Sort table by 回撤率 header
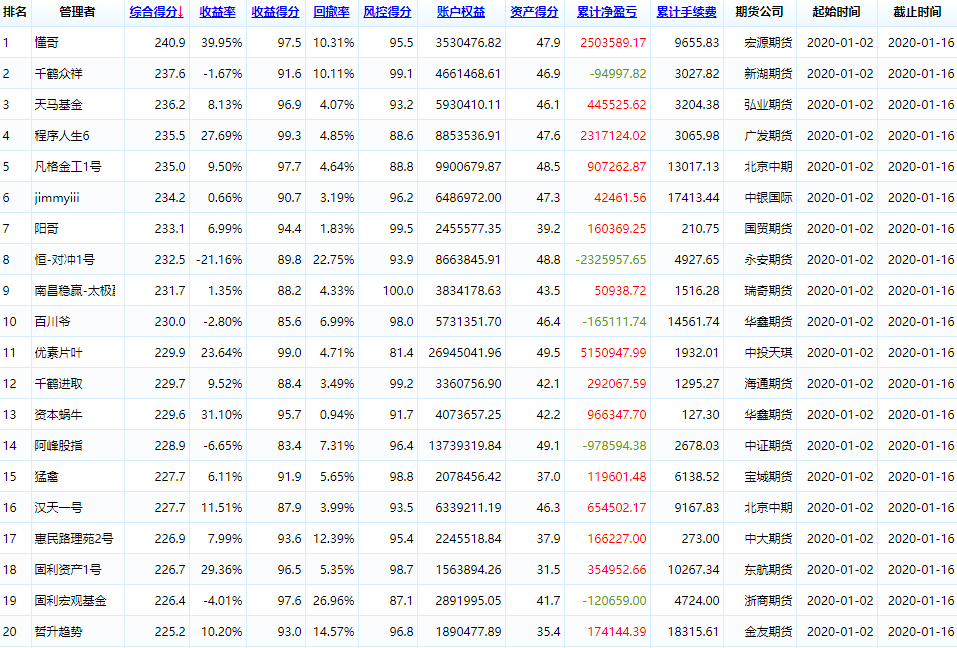The height and width of the screenshot is (648, 957). (x=331, y=12)
